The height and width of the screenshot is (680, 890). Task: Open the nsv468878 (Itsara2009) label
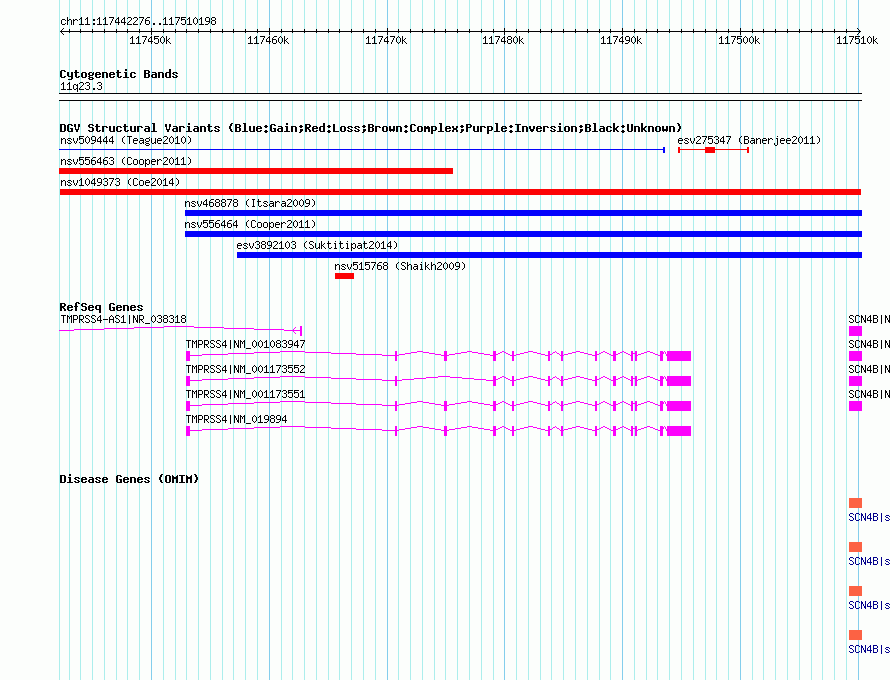(250, 203)
